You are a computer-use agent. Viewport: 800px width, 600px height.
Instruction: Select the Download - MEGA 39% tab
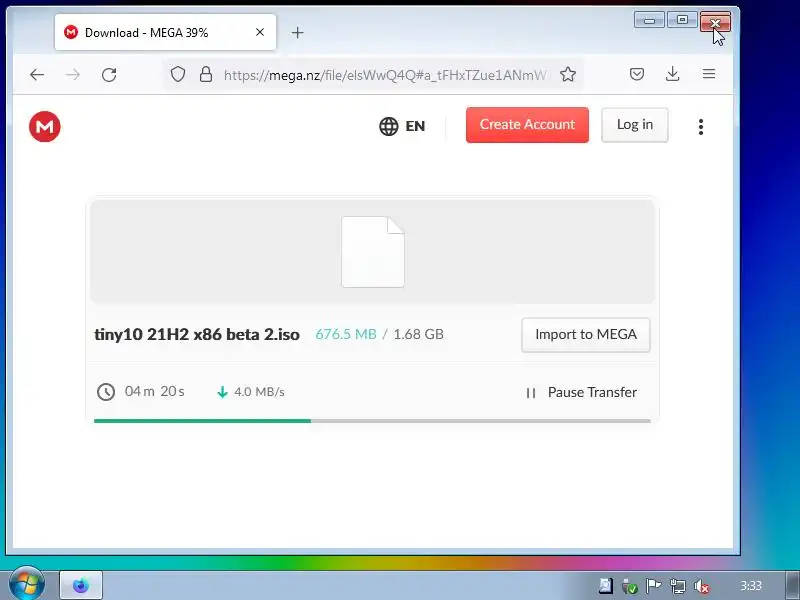click(165, 33)
